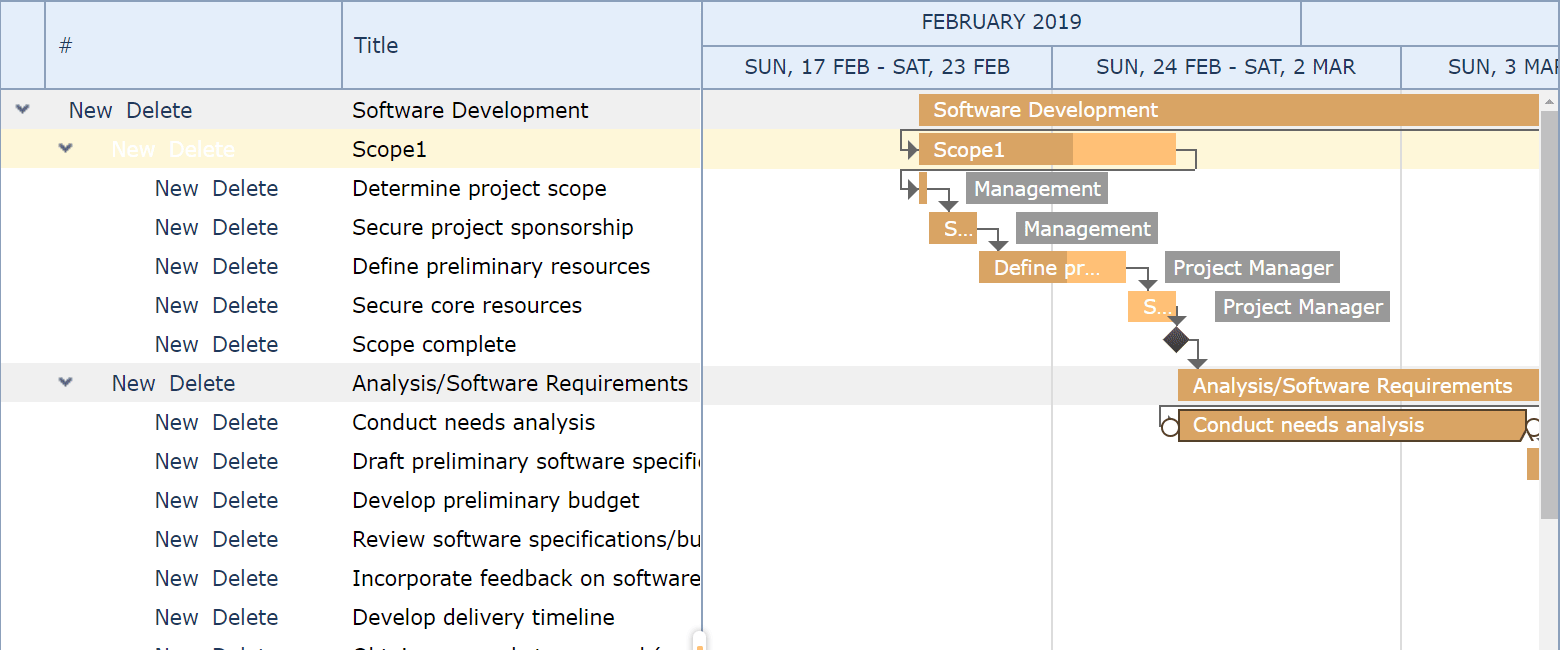
Task: Click the Project Manager label on the chart
Action: (1252, 267)
